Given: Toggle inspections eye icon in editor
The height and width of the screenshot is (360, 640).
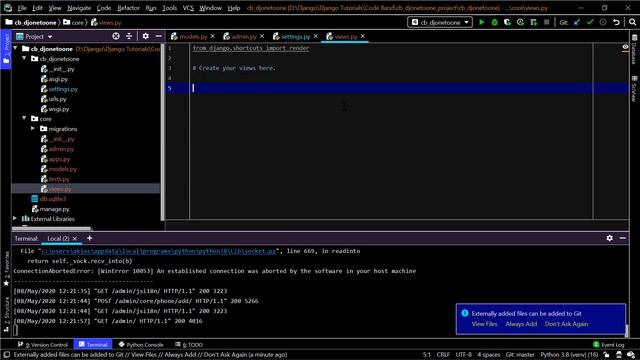Looking at the screenshot, I should [x=625, y=47].
